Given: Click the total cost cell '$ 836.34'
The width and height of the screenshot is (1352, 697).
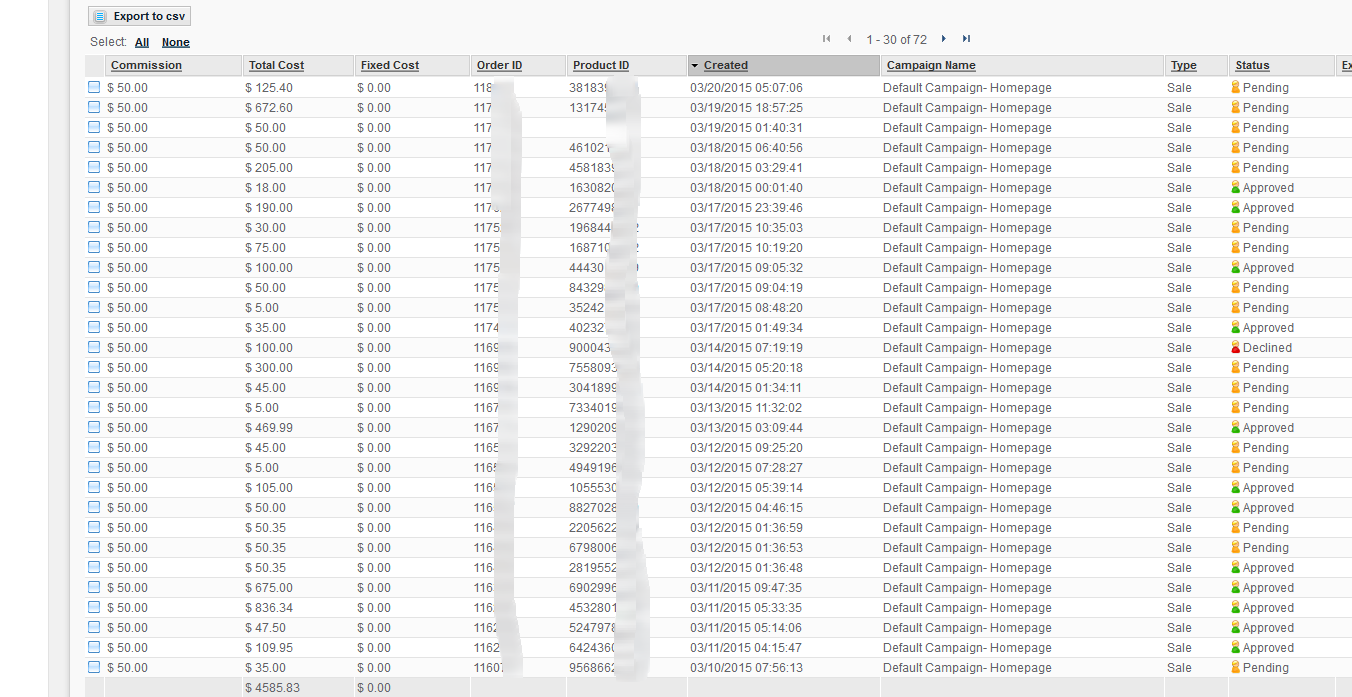Looking at the screenshot, I should pyautogui.click(x=269, y=608).
